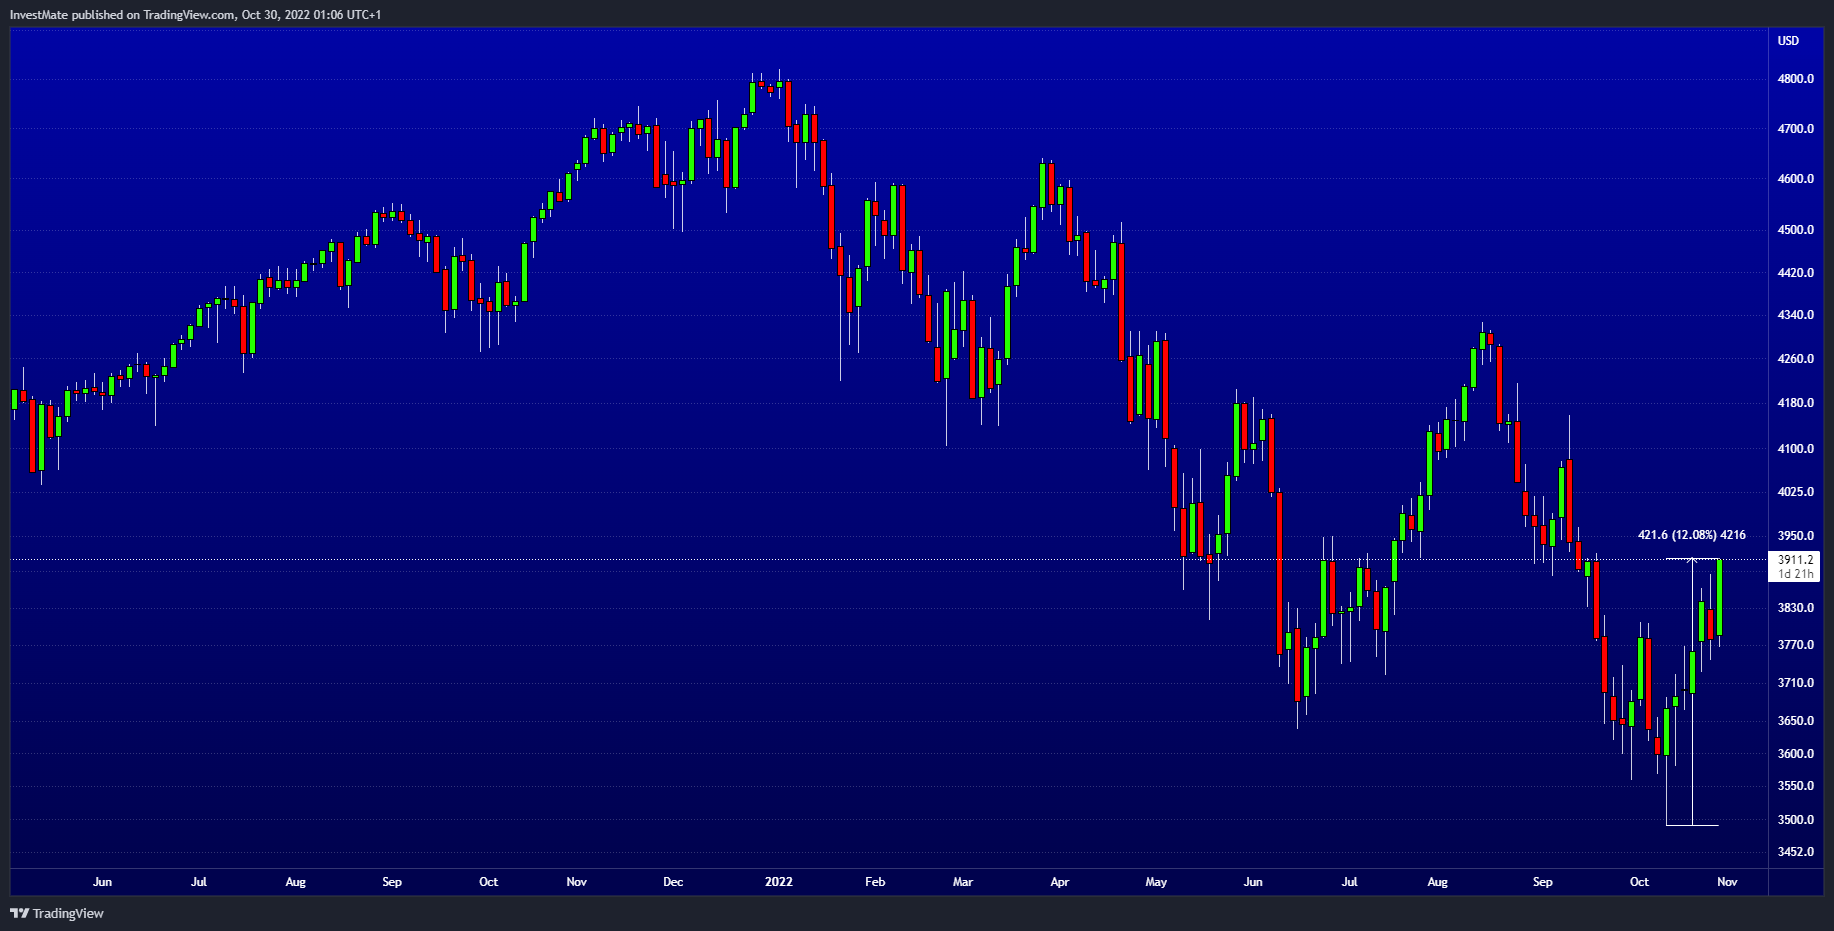Click the Jun label at the time axis start
This screenshot has width=1834, height=931.
102,882
